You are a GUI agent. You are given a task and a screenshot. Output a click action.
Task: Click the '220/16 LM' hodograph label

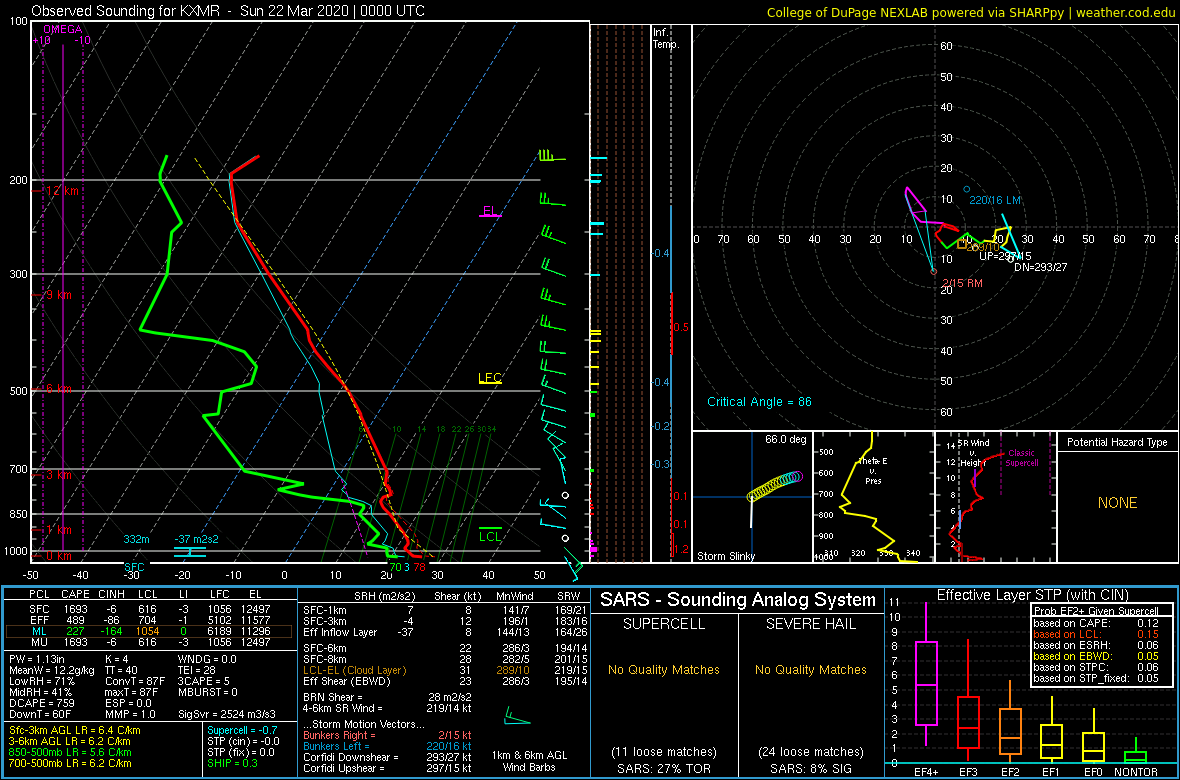[995, 200]
